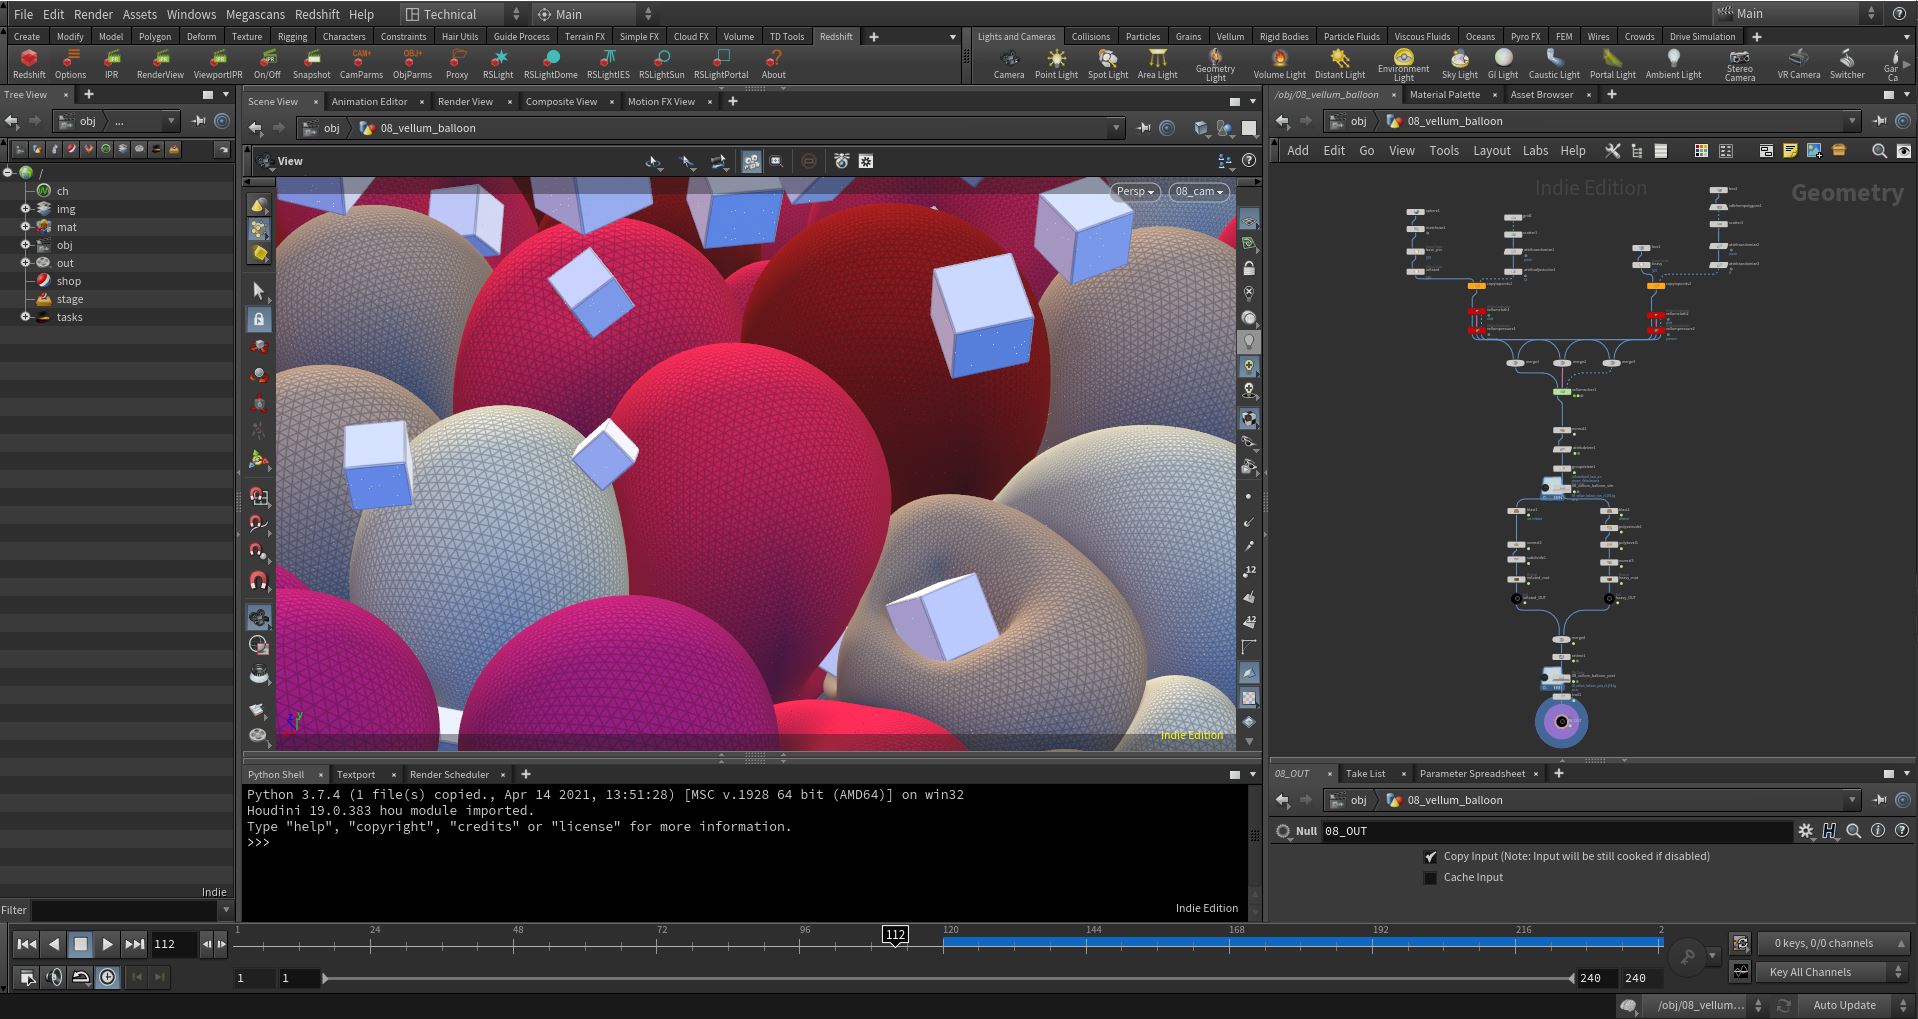Click the current frame number field
This screenshot has width=1918, height=1019.
point(173,944)
